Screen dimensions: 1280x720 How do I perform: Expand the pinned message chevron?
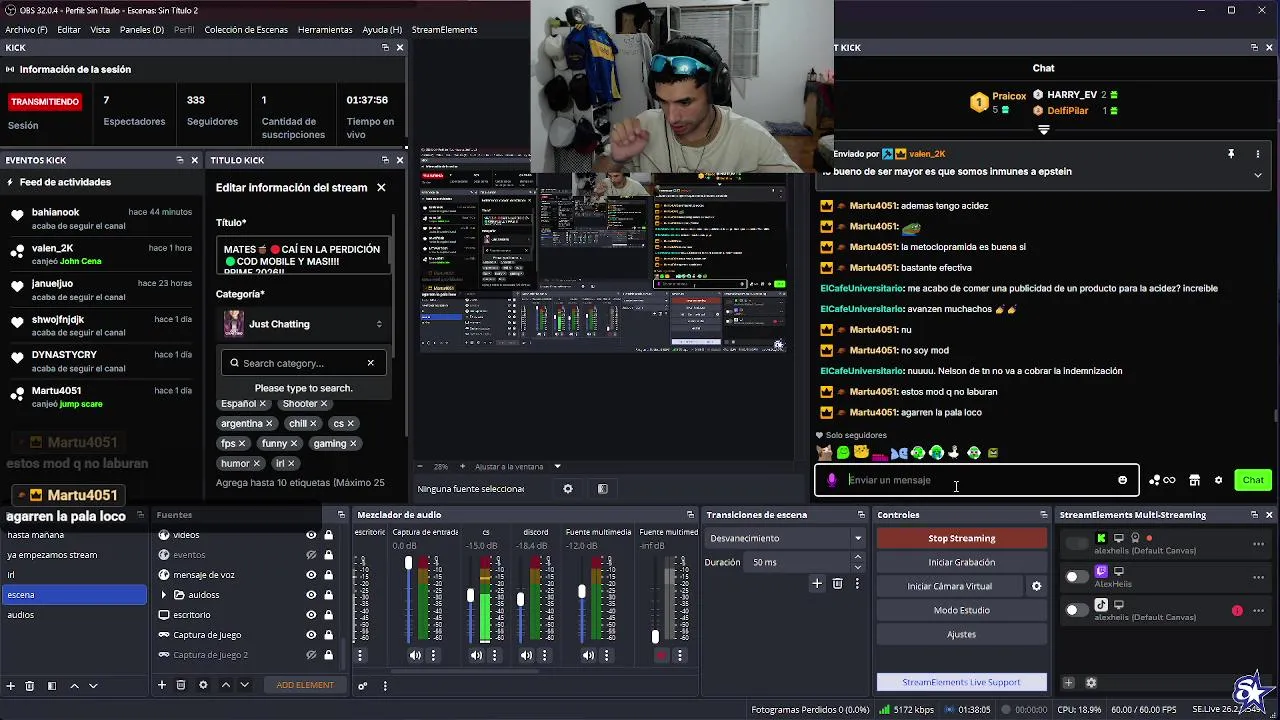(x=1258, y=175)
